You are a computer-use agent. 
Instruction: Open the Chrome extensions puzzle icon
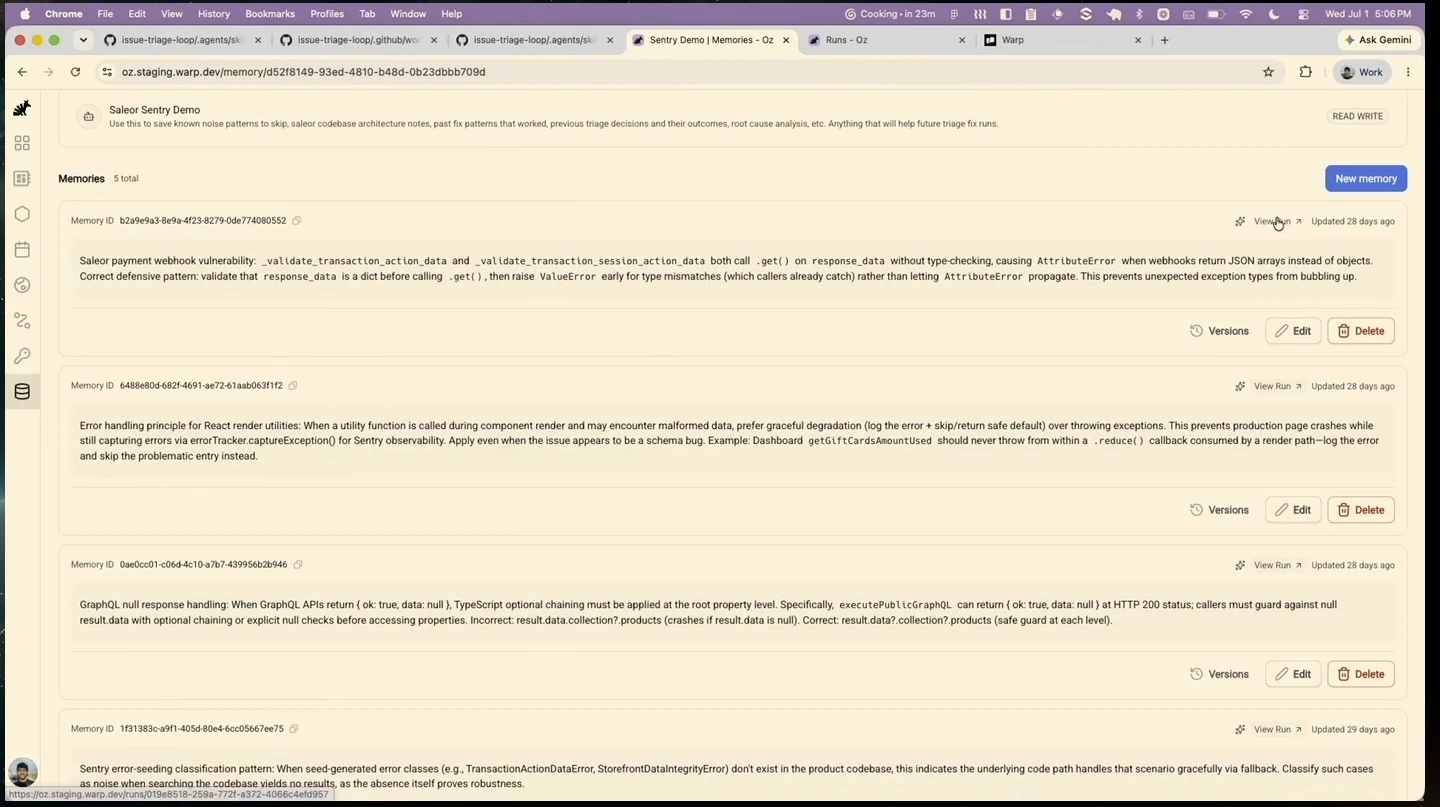click(1305, 72)
